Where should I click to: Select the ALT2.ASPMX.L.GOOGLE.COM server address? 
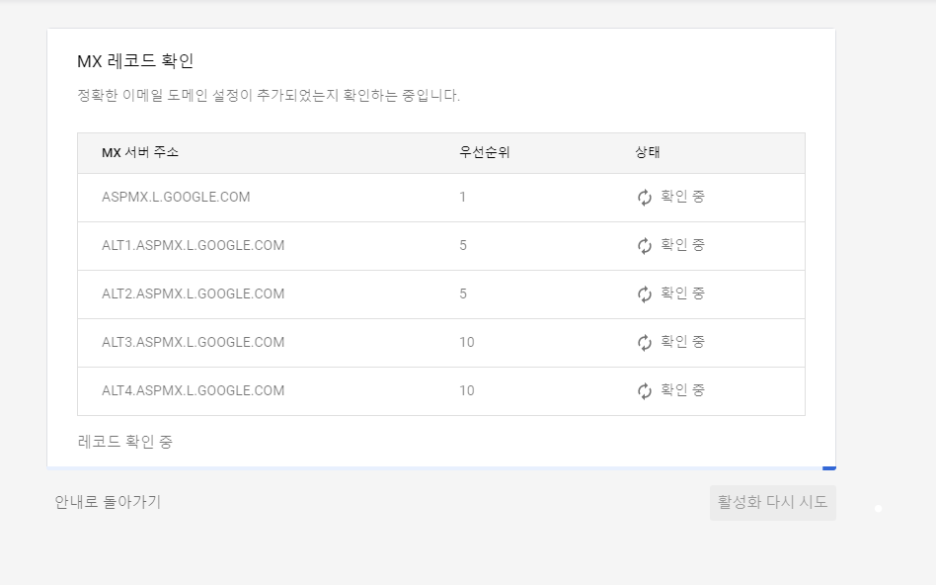click(193, 294)
